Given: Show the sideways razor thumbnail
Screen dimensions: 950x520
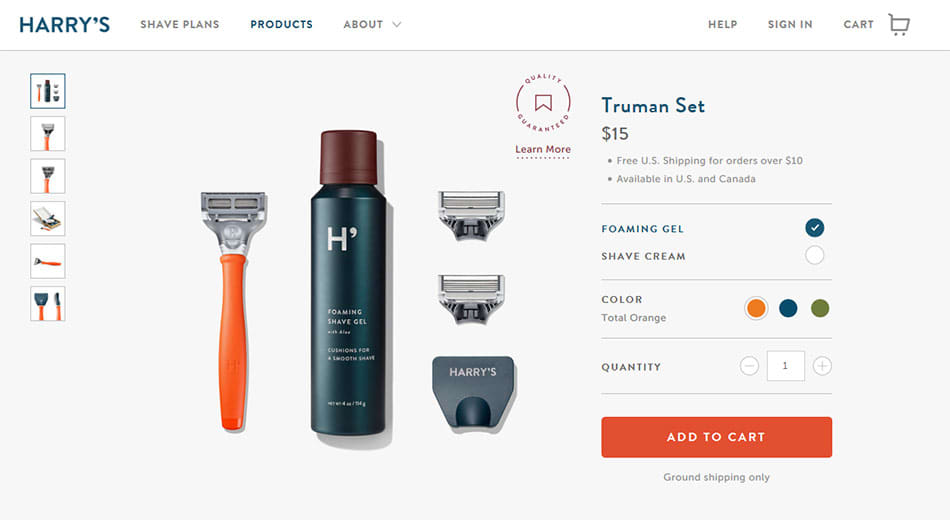Looking at the screenshot, I should 48,261.
